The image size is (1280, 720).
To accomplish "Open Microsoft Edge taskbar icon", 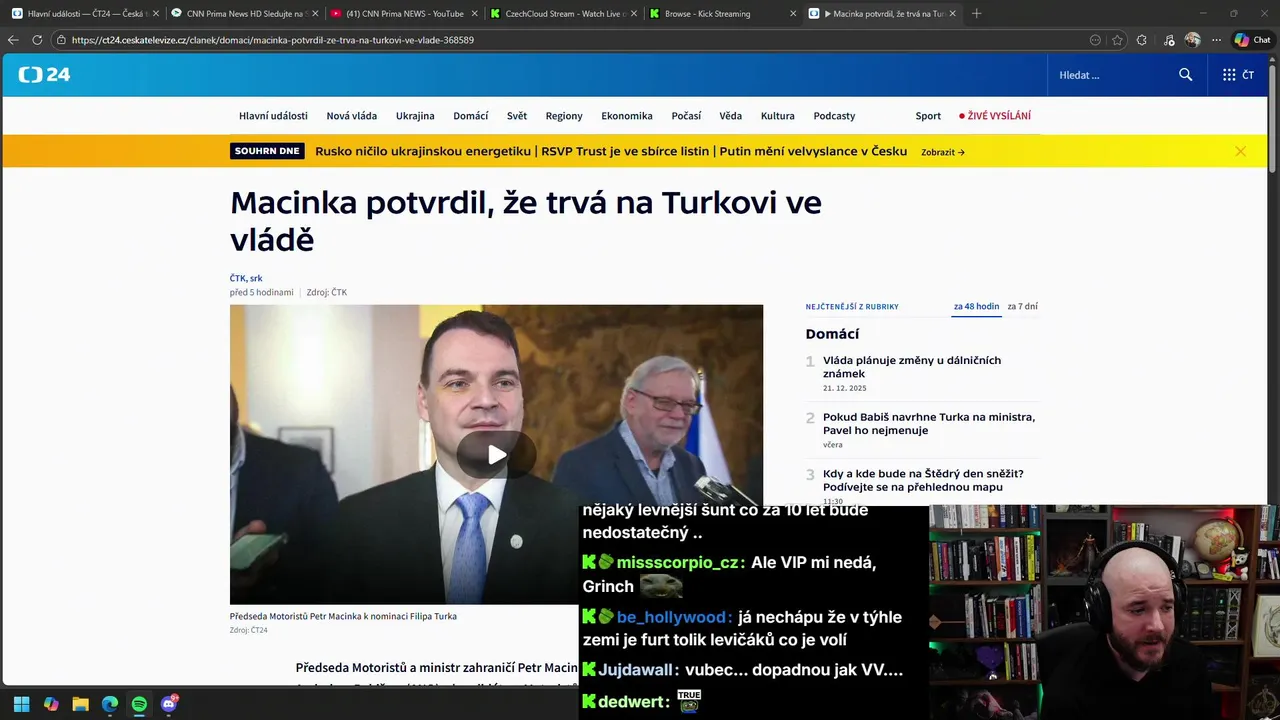I will coord(110,704).
